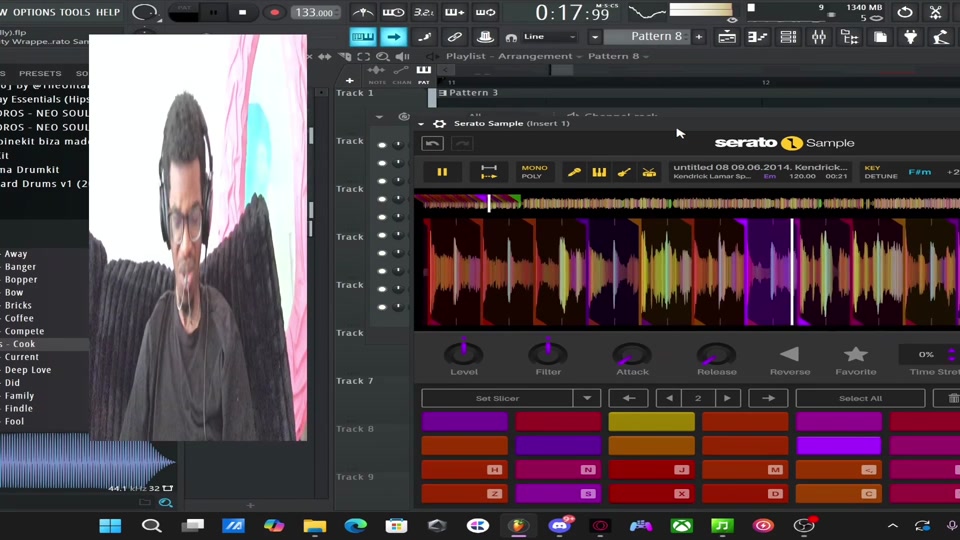960x540 pixels.
Task: Go to previous pad bank number
Action: coord(669,398)
